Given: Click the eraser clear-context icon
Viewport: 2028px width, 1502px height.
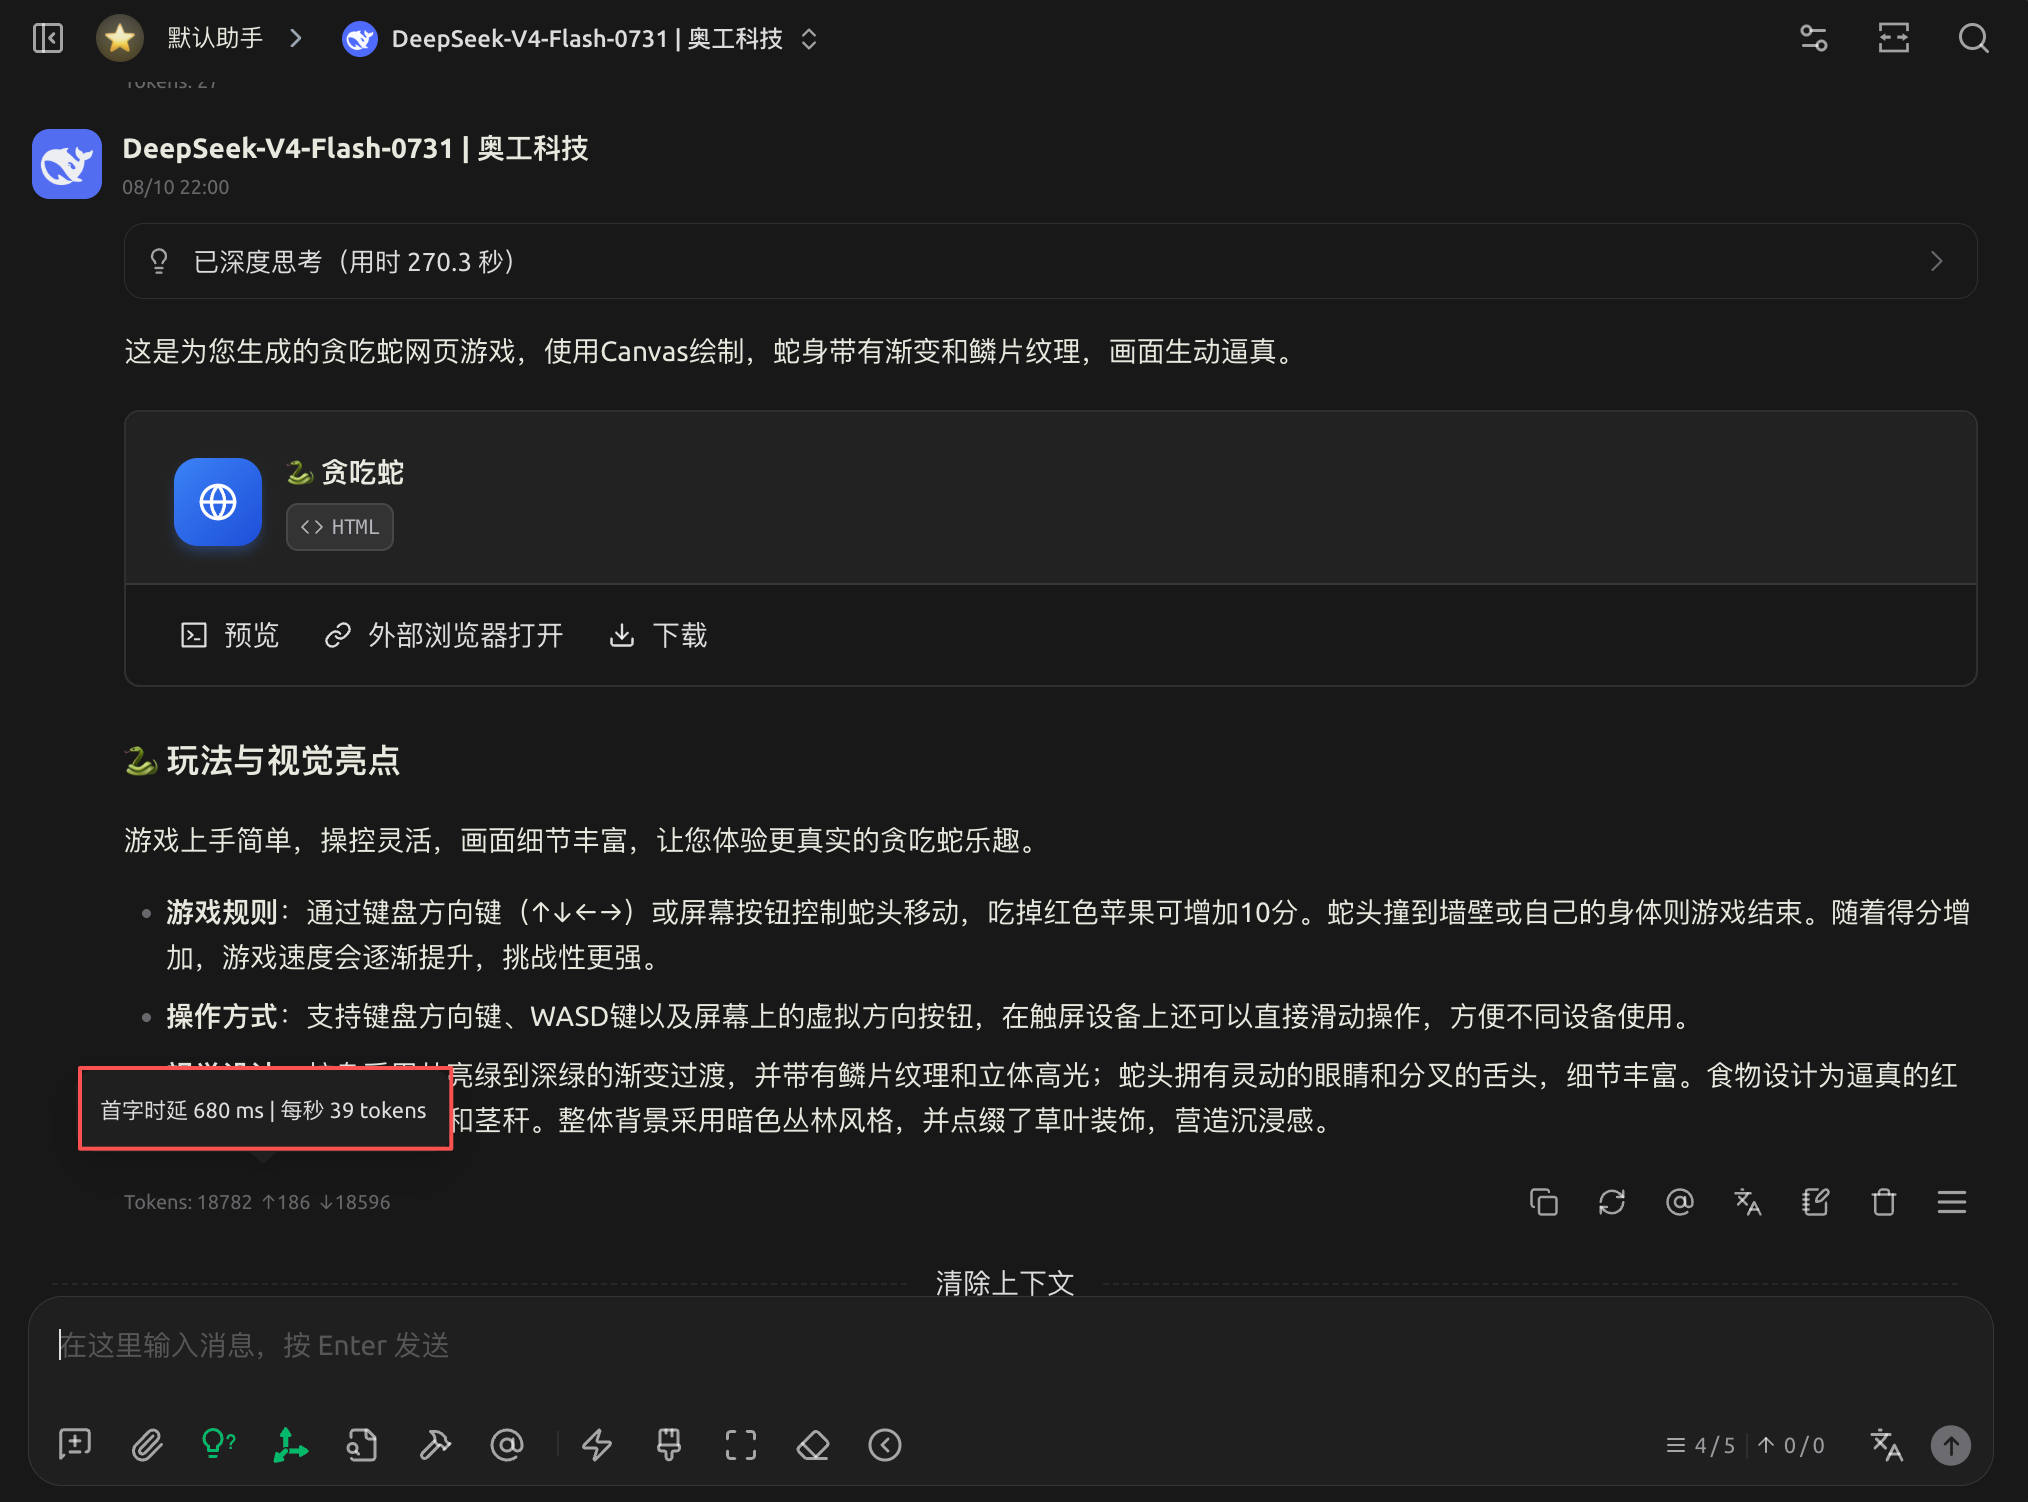Looking at the screenshot, I should [813, 1445].
